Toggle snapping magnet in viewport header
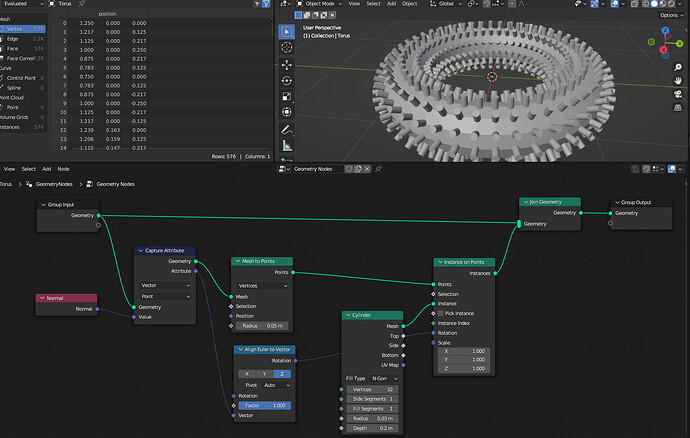 pos(486,4)
